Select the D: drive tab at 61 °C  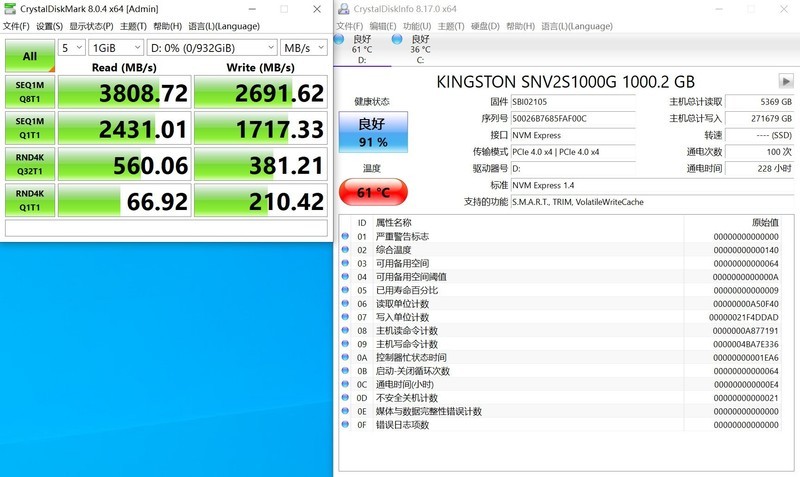362,49
